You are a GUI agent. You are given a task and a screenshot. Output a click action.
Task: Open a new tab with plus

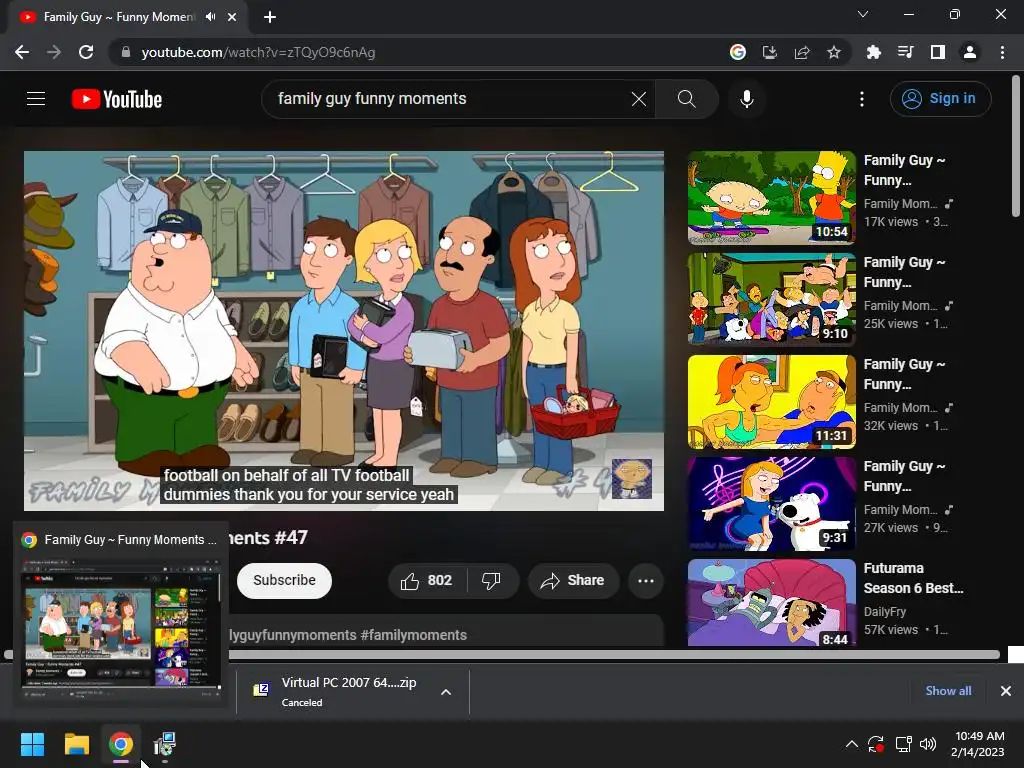coord(270,17)
